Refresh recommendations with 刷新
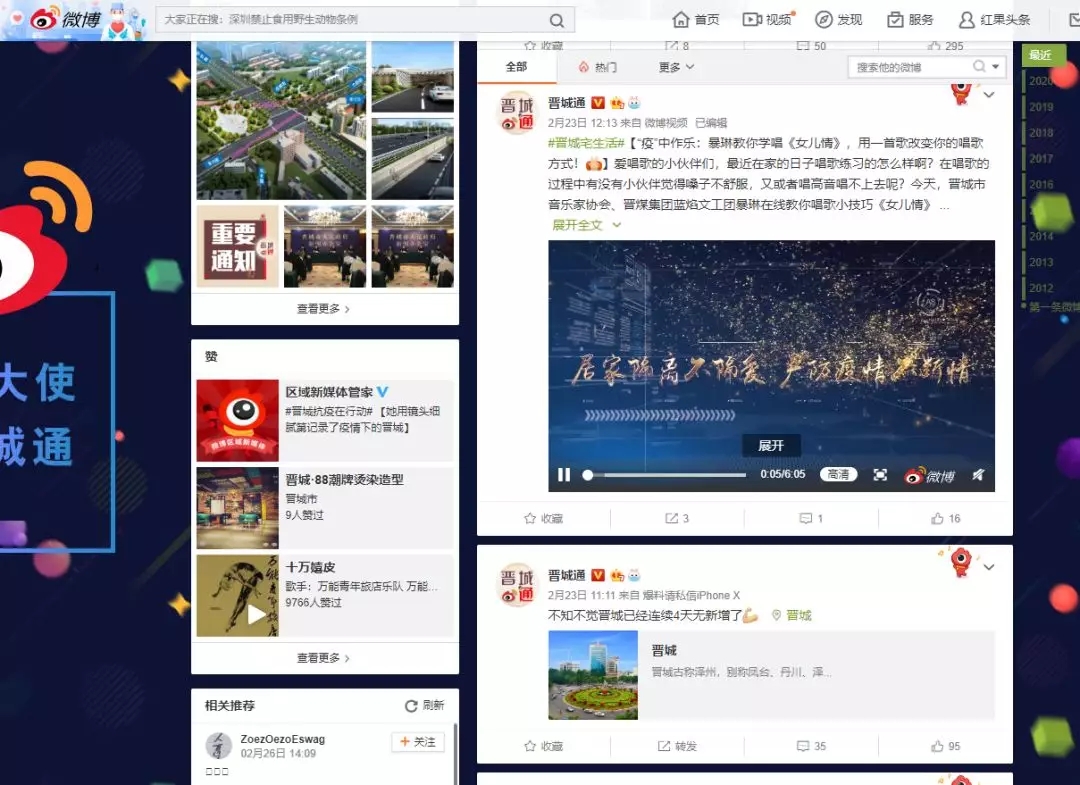This screenshot has width=1080, height=785. pos(424,705)
